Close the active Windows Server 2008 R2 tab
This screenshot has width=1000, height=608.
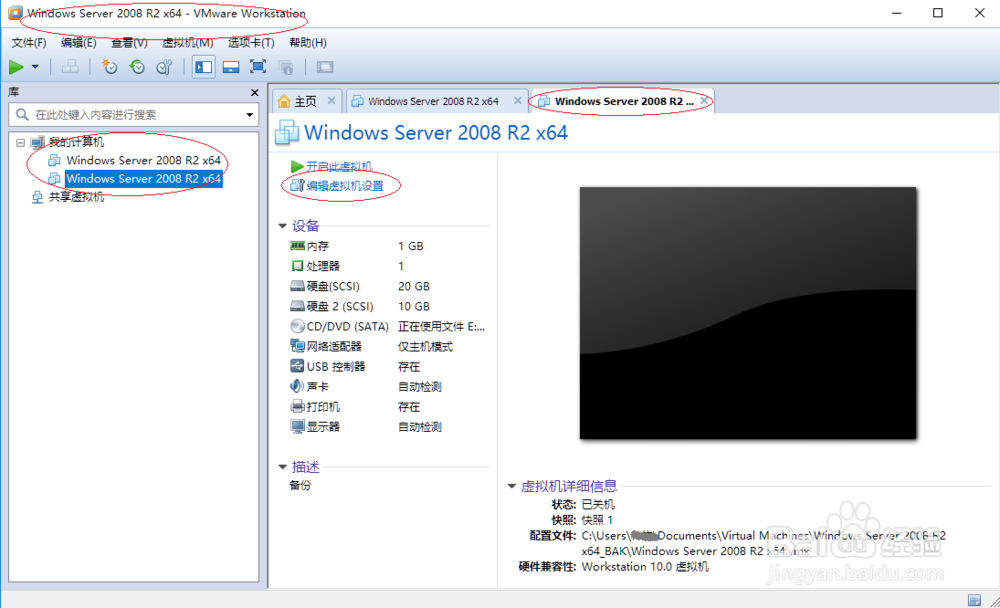(x=704, y=101)
